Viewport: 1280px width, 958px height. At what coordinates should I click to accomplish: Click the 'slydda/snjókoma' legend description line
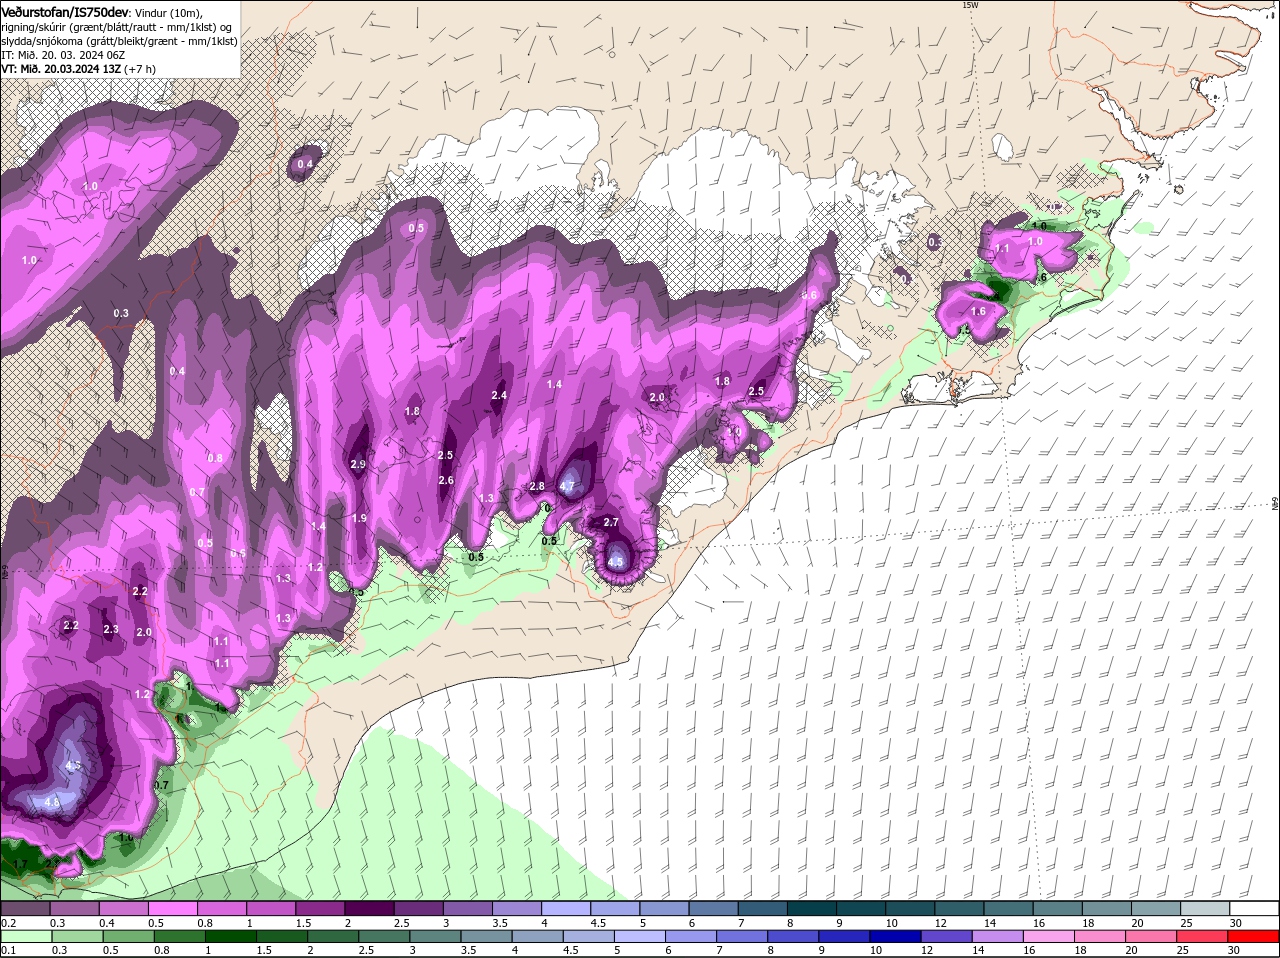(x=118, y=41)
